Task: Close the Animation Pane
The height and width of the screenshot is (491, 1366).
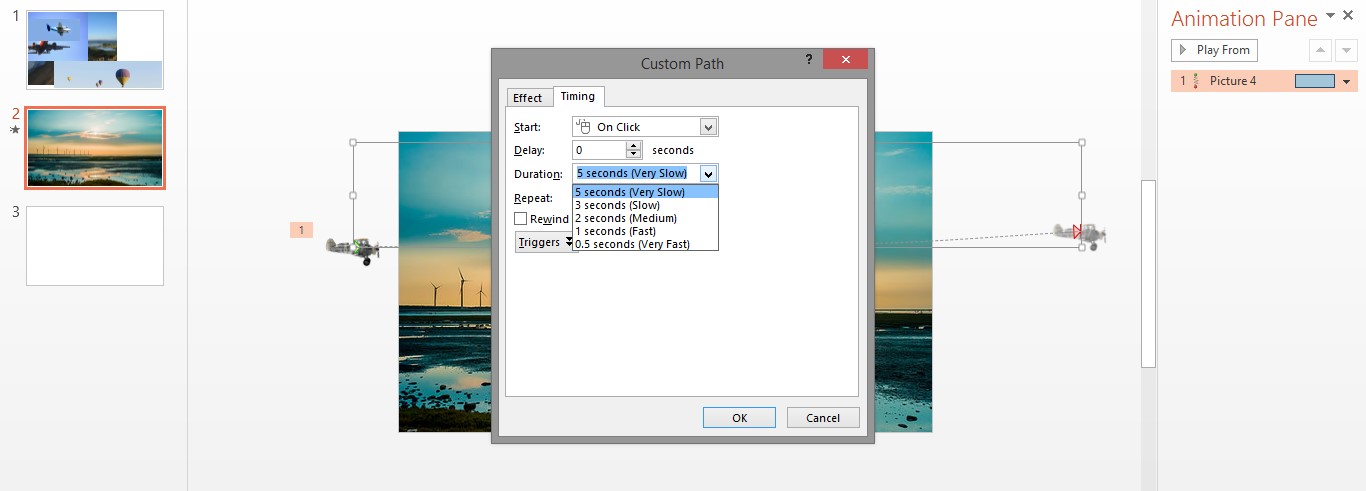Action: (x=1348, y=15)
